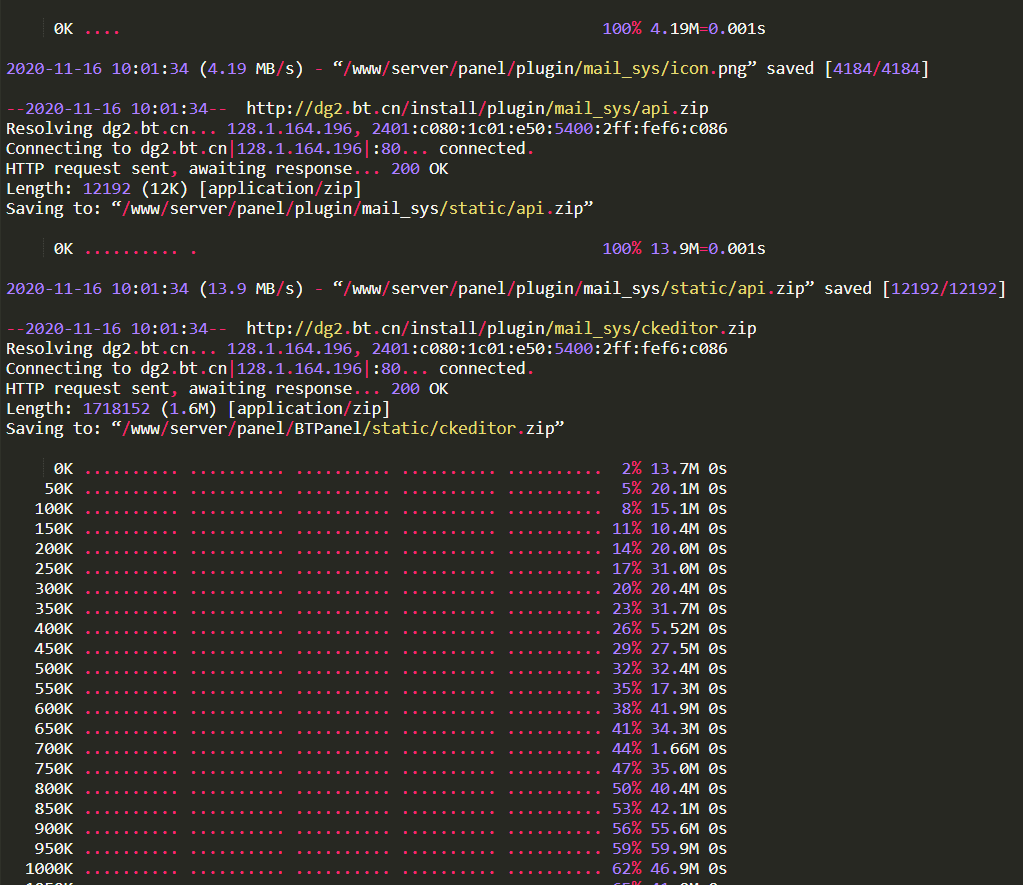
Task: Click the 700K progress row label
Action: (x=53, y=749)
